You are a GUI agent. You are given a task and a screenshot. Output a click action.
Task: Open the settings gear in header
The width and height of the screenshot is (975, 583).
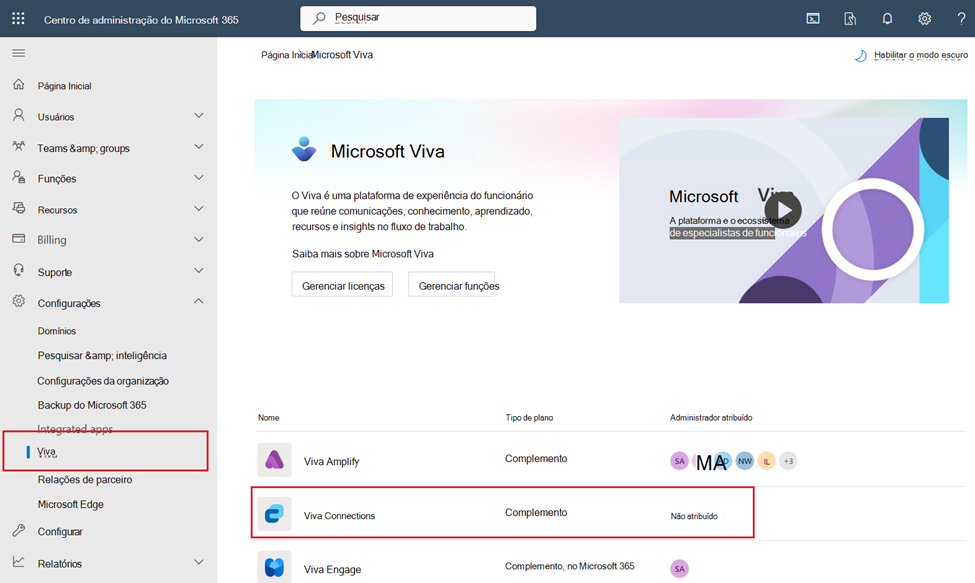tap(924, 18)
